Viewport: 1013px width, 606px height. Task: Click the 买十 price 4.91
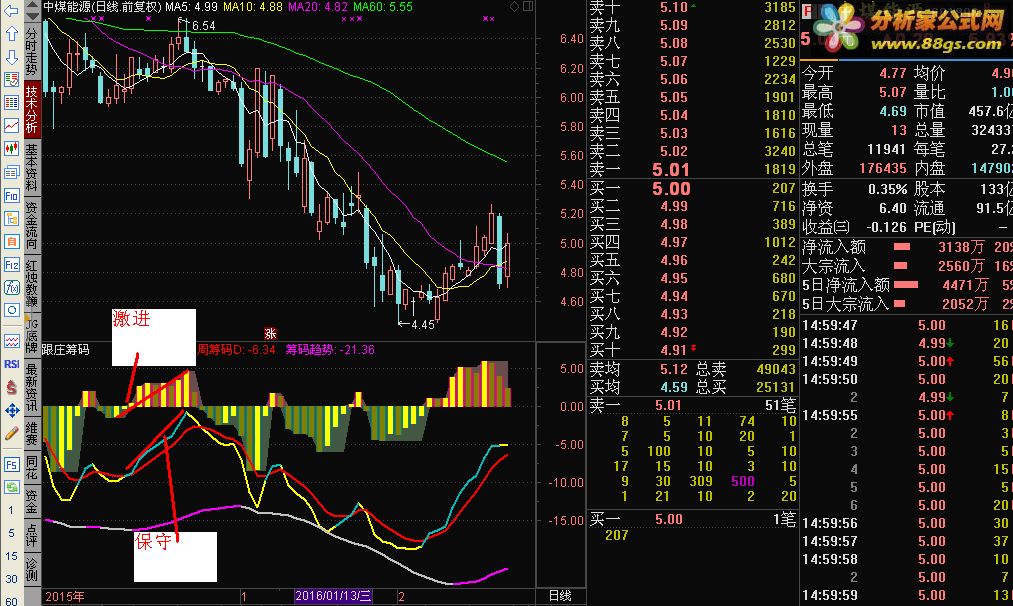674,350
